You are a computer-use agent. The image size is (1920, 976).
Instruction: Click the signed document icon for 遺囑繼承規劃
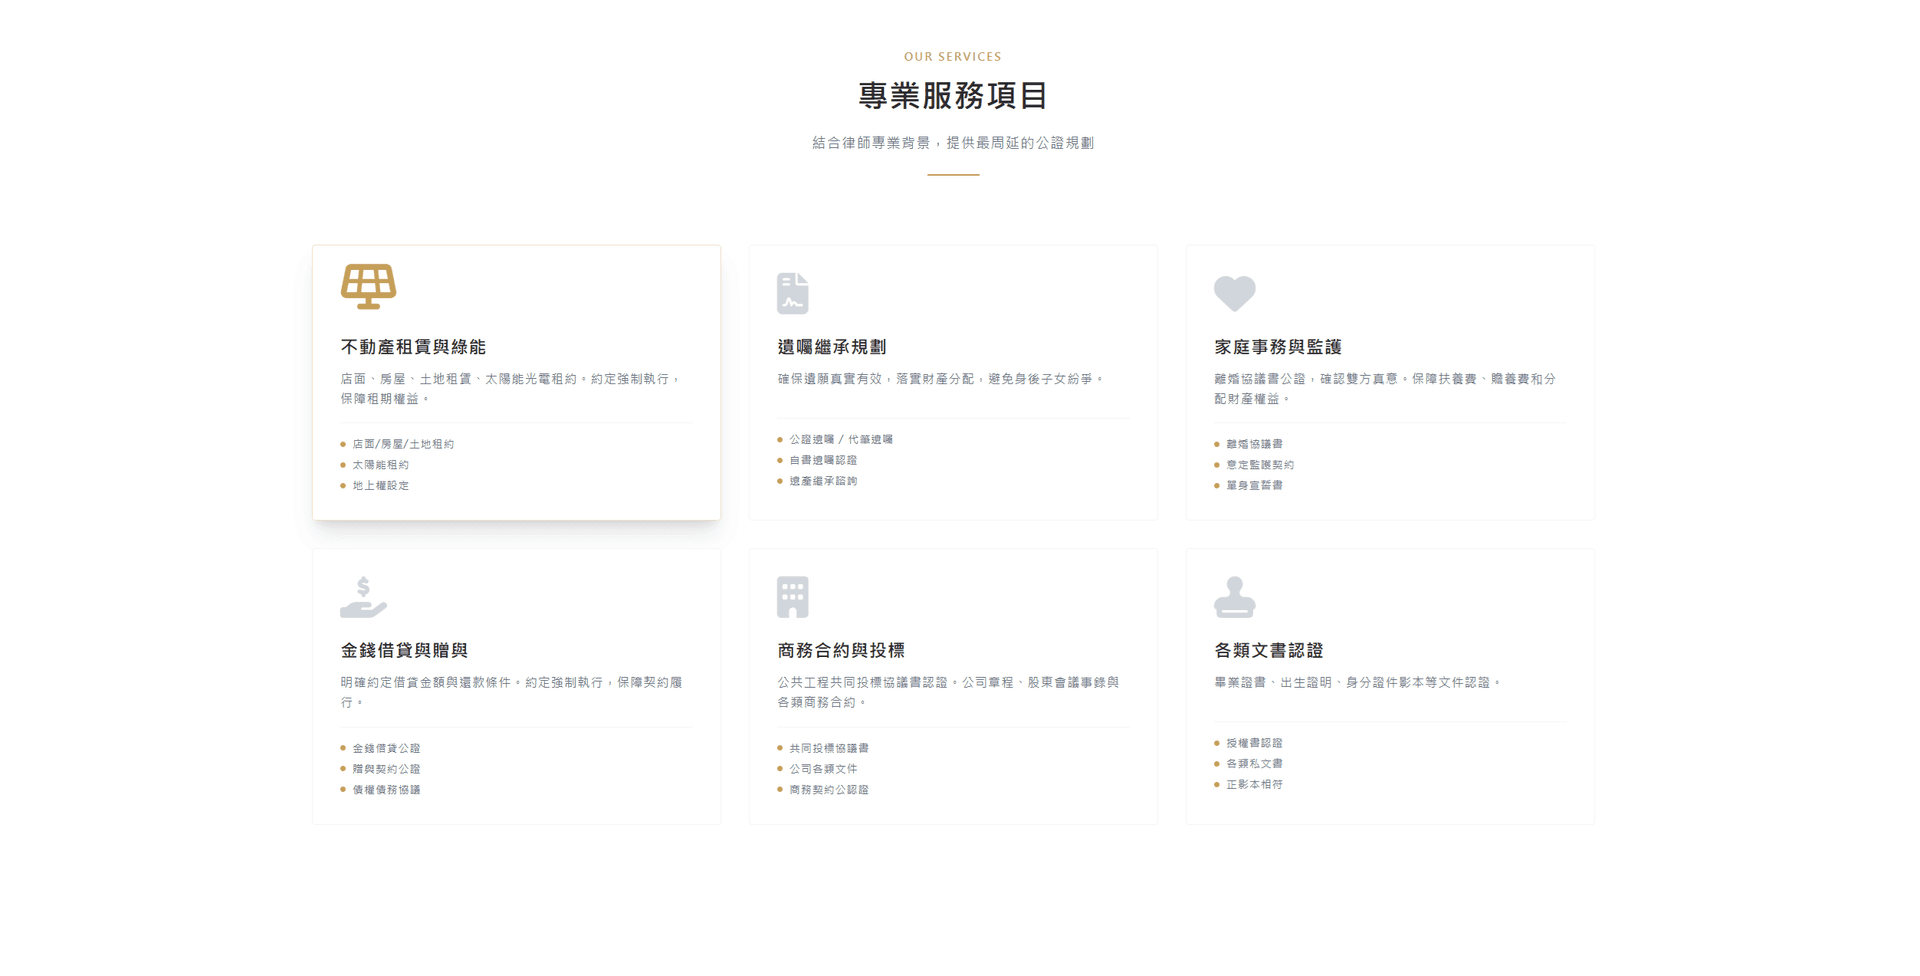coord(792,293)
